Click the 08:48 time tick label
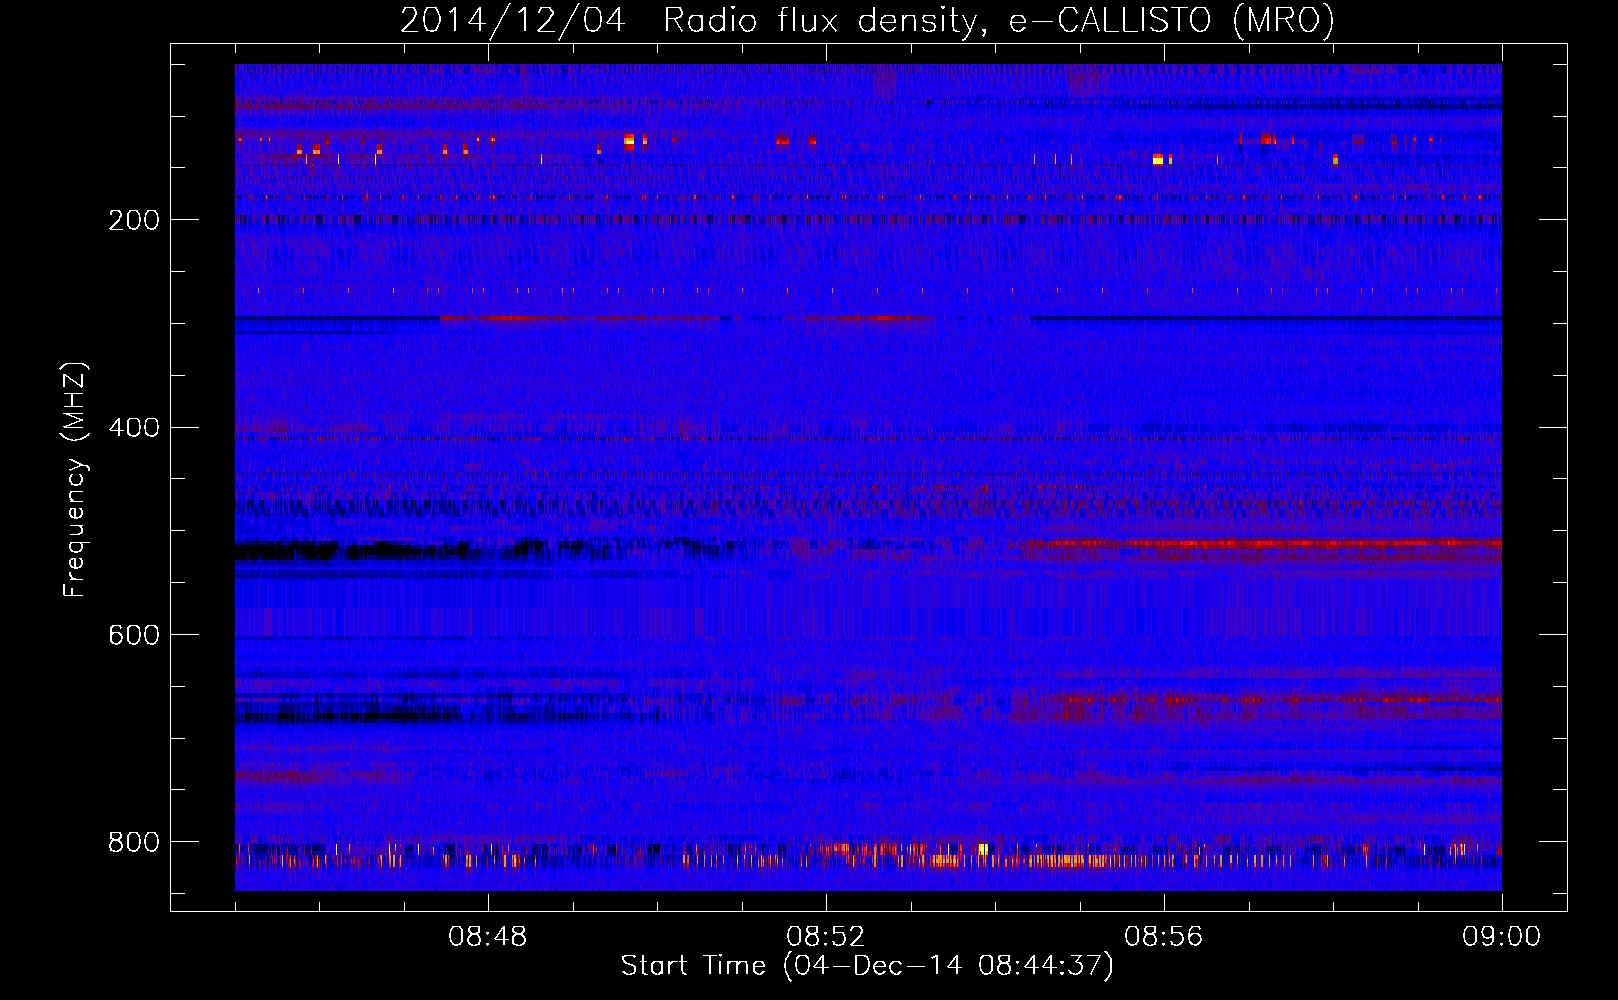This screenshot has width=1618, height=1000. point(488,937)
